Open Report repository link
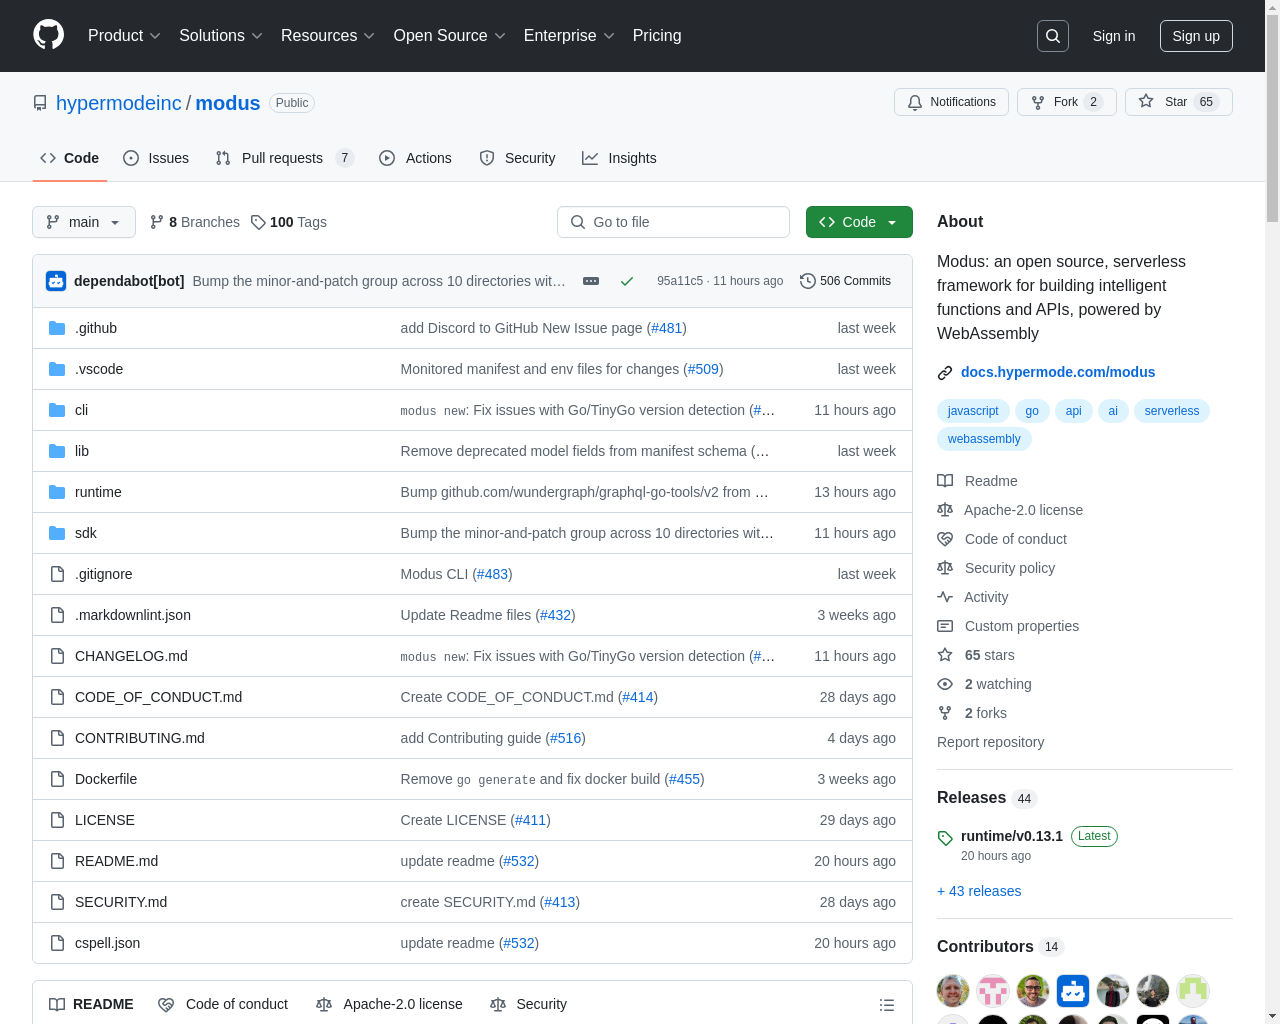 tap(990, 742)
